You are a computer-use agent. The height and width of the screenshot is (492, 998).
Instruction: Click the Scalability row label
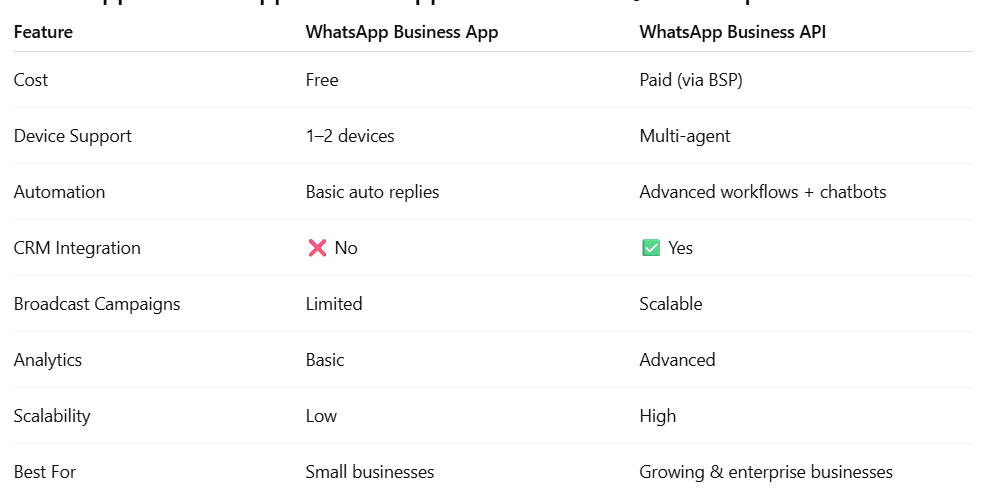(52, 416)
